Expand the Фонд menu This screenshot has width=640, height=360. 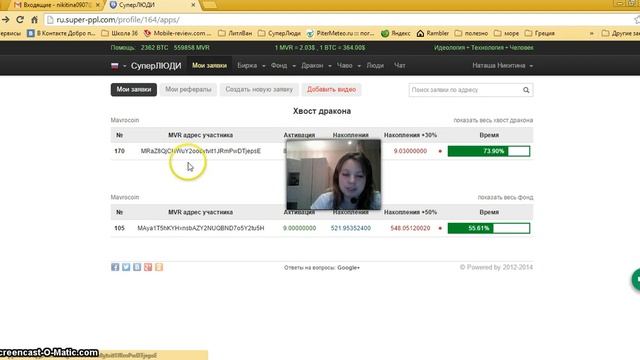pyautogui.click(x=283, y=65)
